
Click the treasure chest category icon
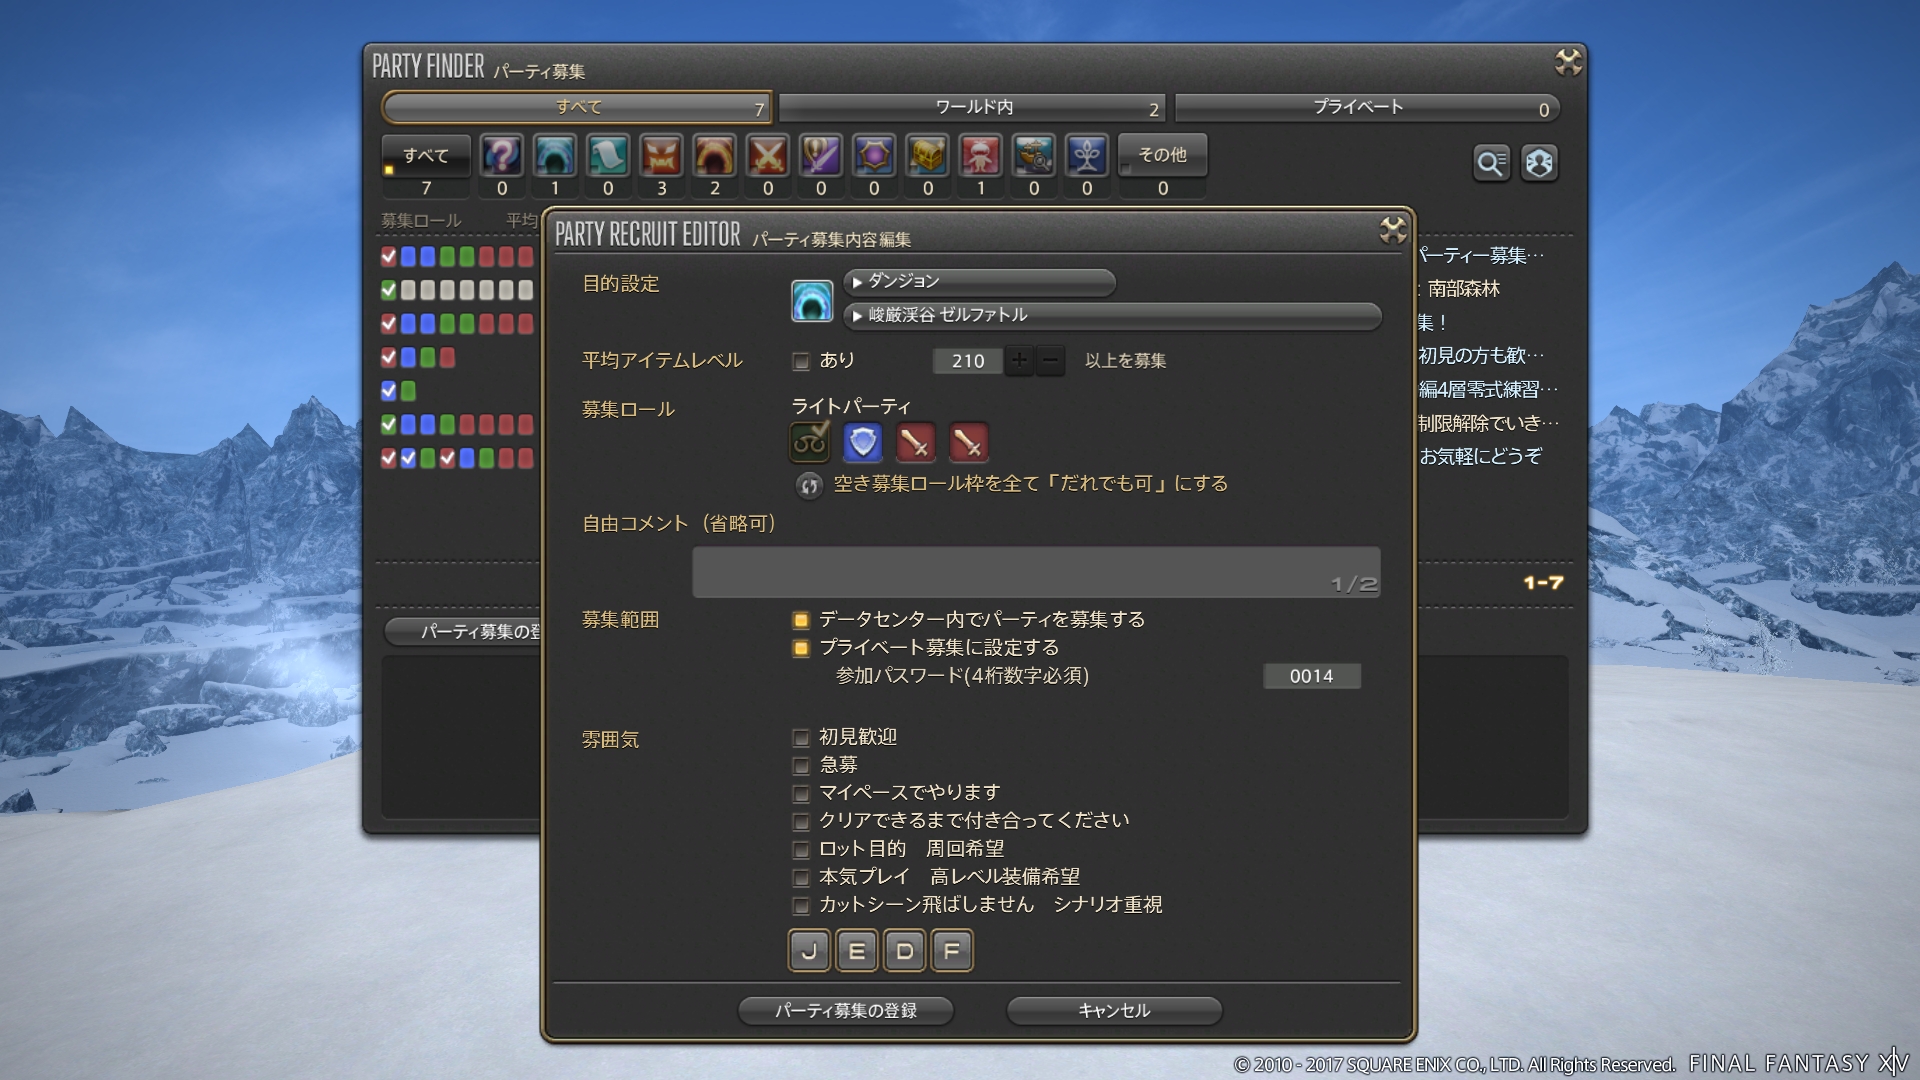point(927,156)
